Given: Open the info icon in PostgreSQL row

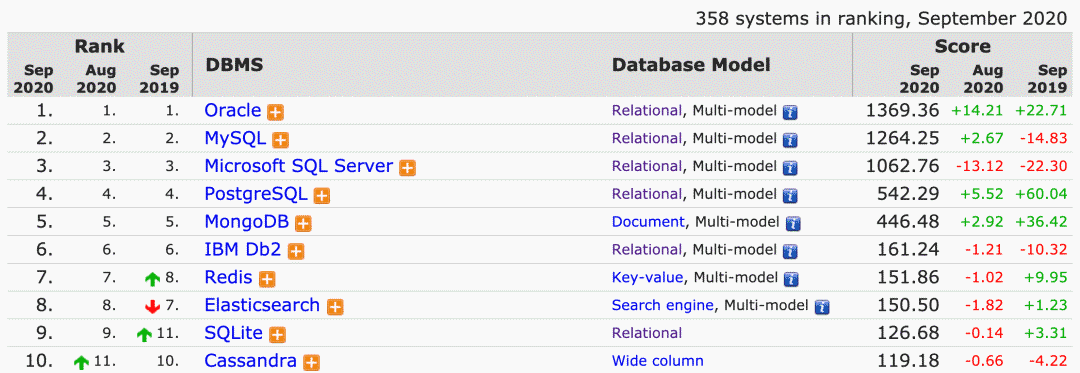Looking at the screenshot, I should click(790, 196).
